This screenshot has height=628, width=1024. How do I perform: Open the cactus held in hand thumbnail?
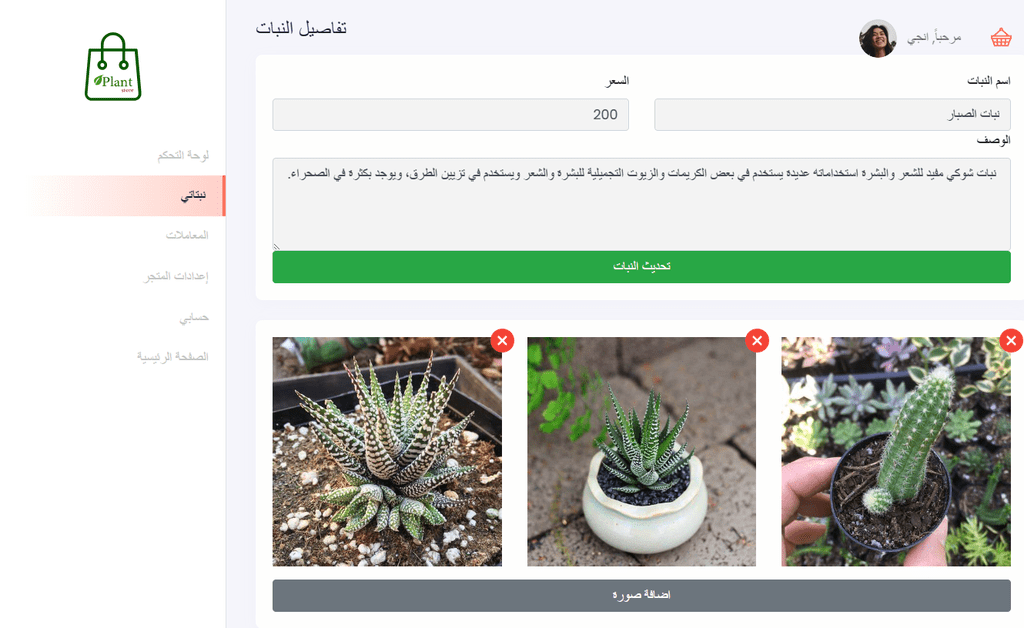pyautogui.click(x=896, y=452)
